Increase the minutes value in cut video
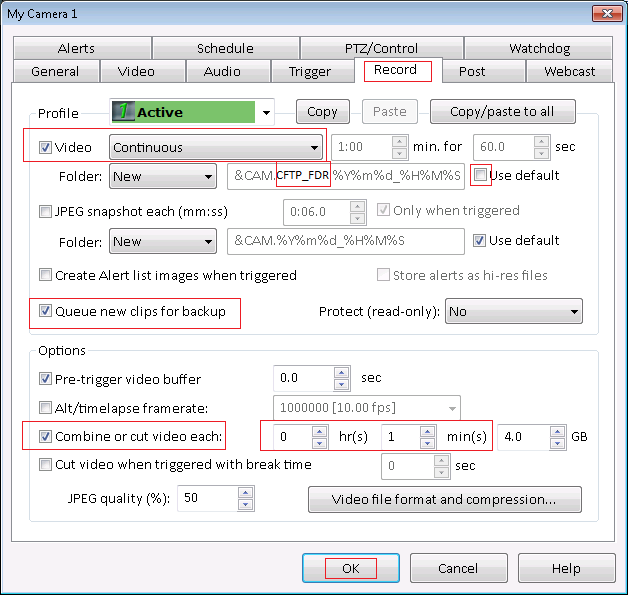 coord(428,431)
